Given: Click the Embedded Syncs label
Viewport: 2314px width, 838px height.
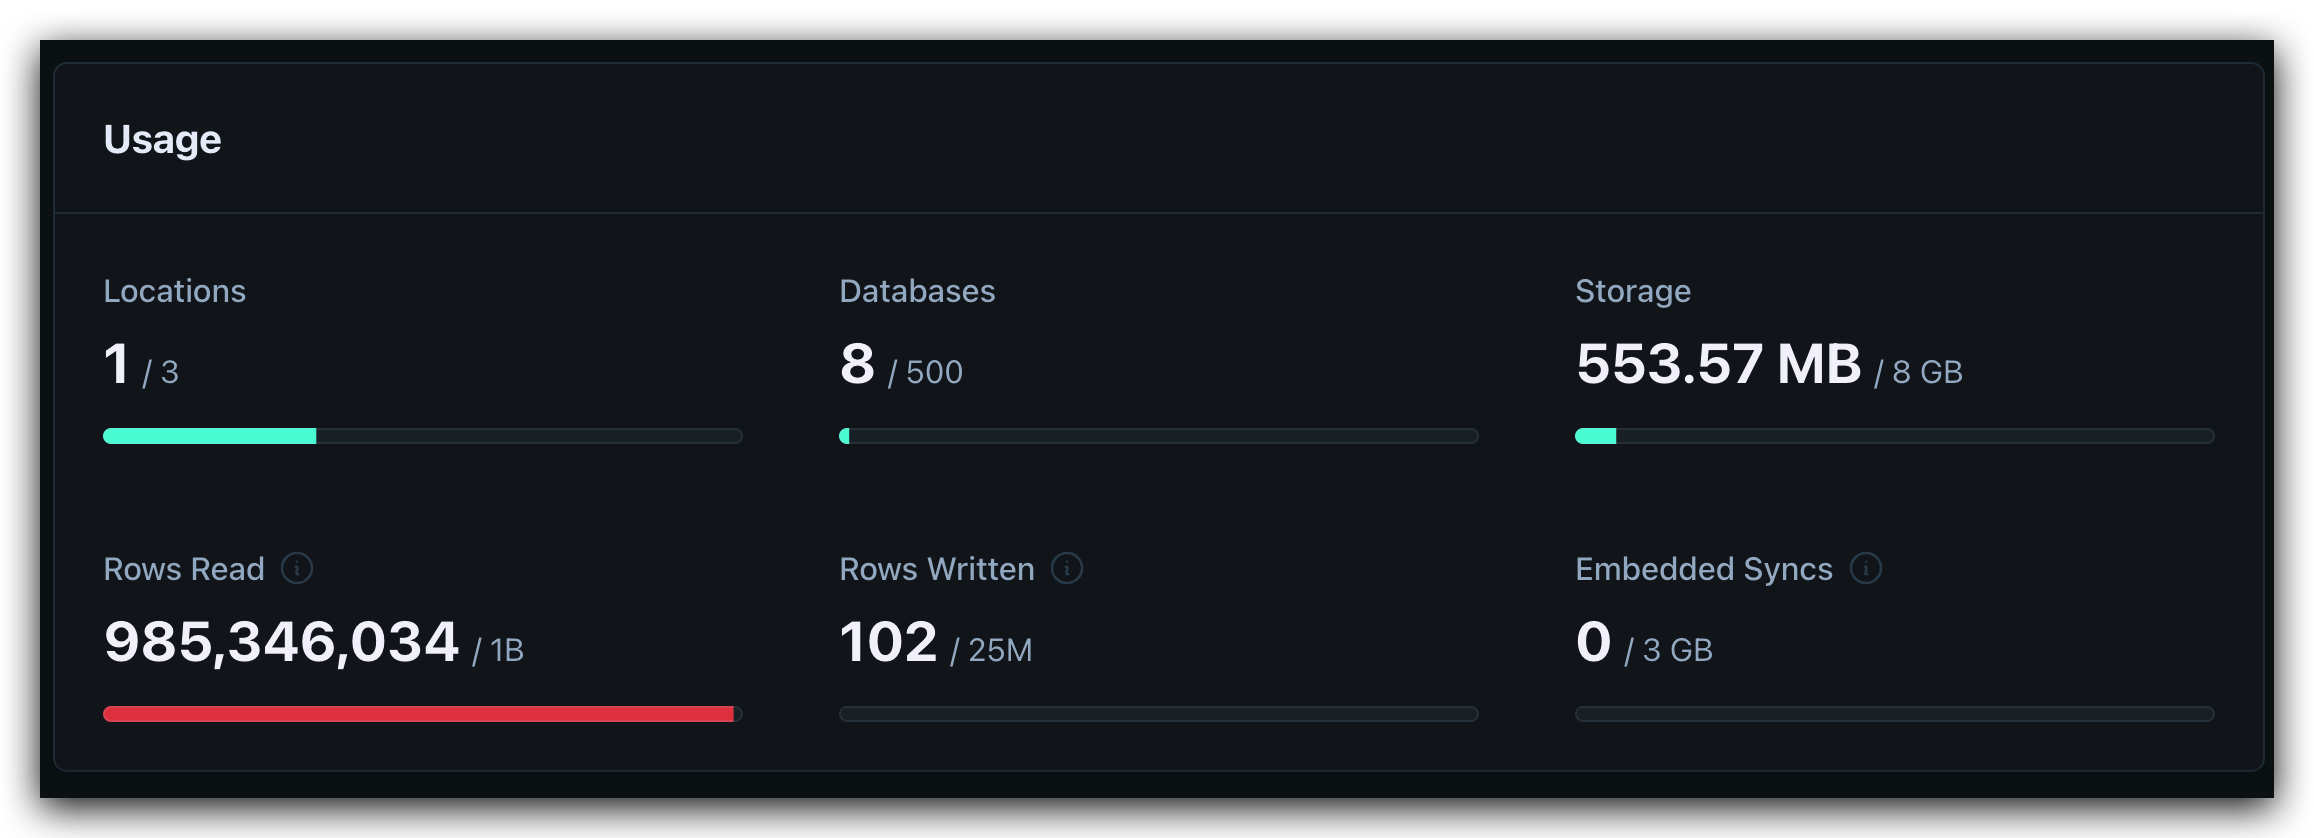Looking at the screenshot, I should click(x=1704, y=569).
